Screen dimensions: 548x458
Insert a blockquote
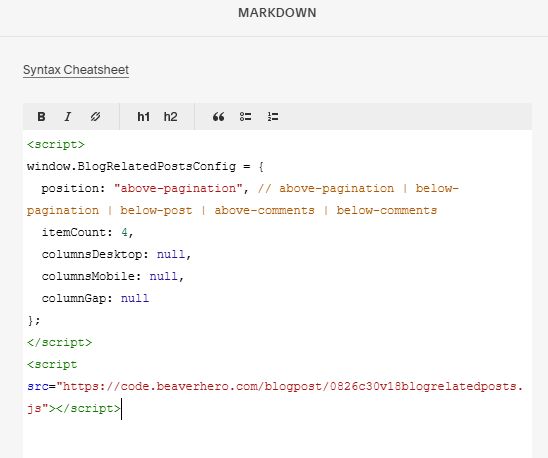pyautogui.click(x=218, y=117)
